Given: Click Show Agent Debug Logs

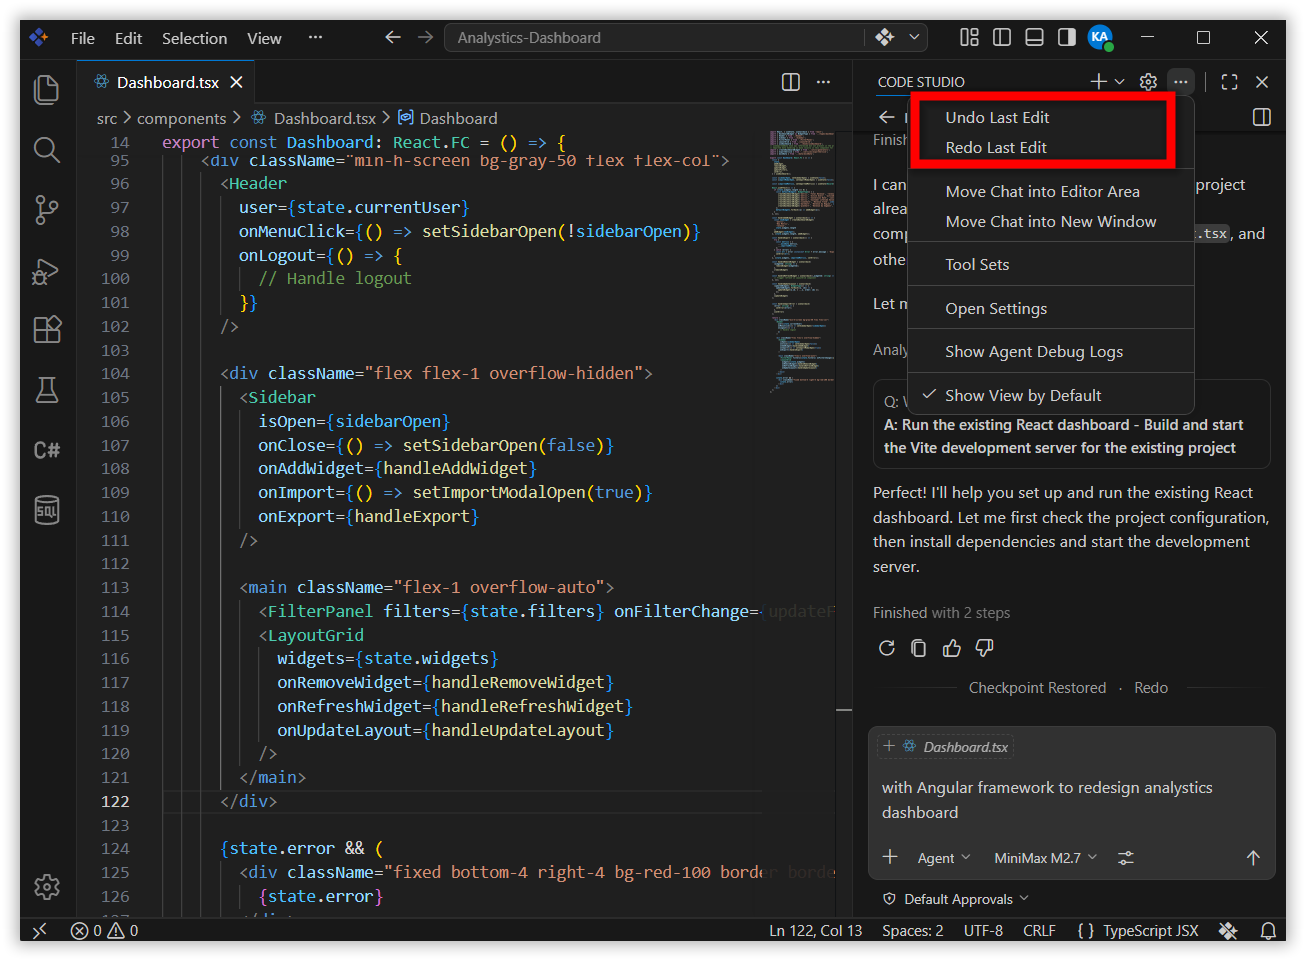Looking at the screenshot, I should (1051, 352).
